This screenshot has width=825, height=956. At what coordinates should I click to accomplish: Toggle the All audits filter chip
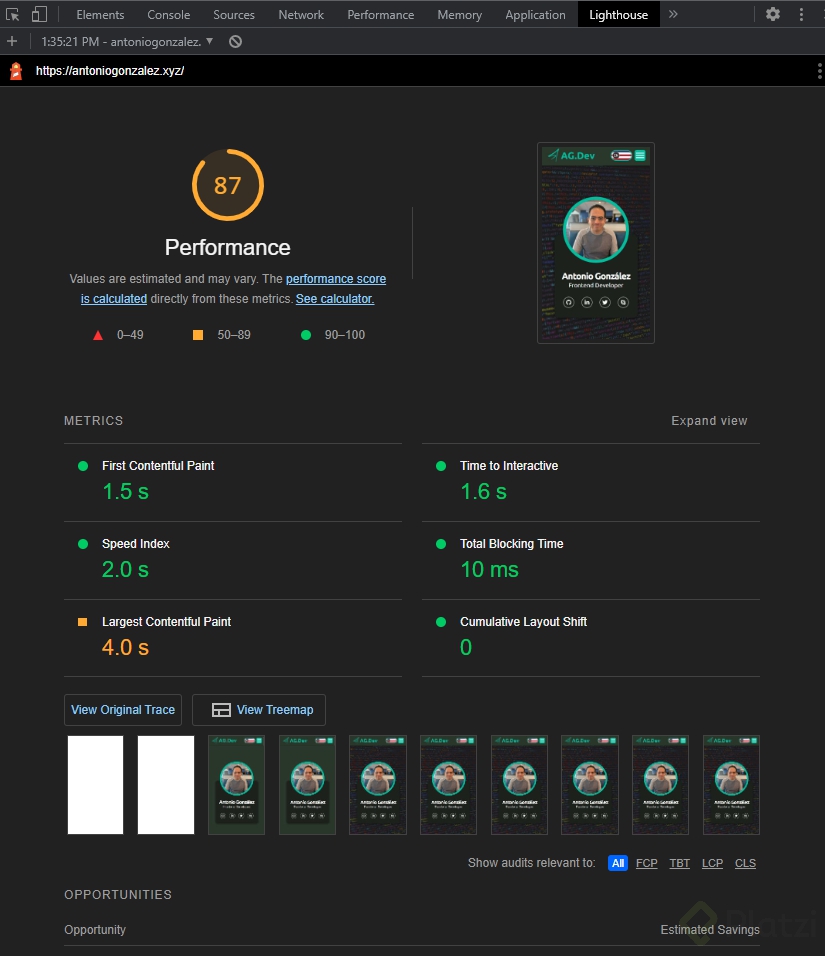(617, 863)
